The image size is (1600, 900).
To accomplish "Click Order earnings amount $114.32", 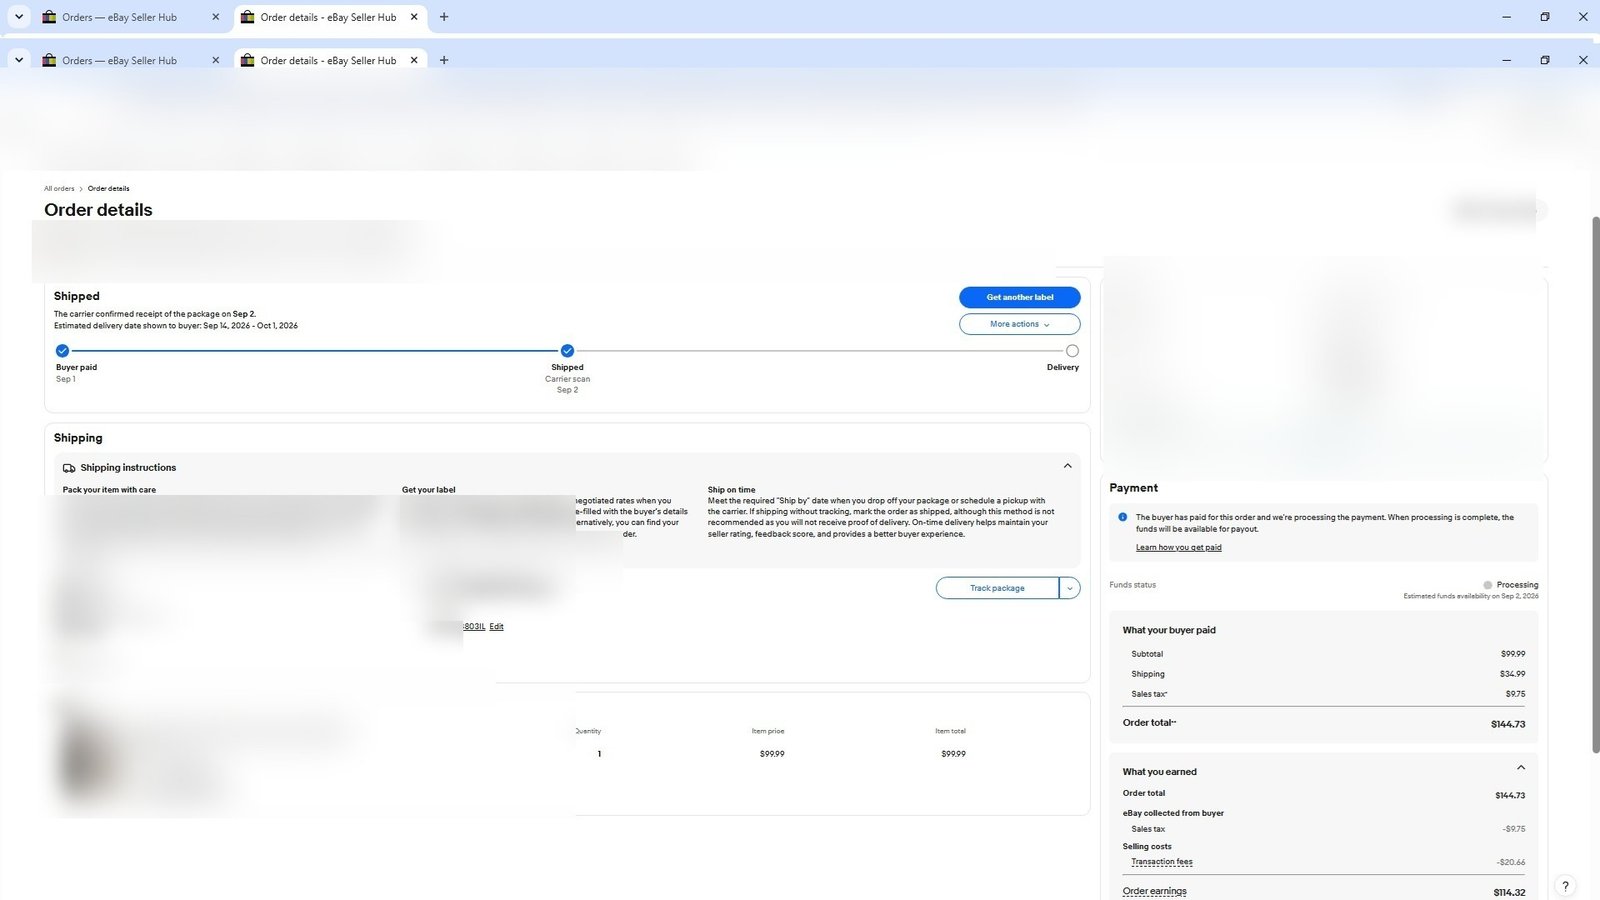I will click(1509, 892).
